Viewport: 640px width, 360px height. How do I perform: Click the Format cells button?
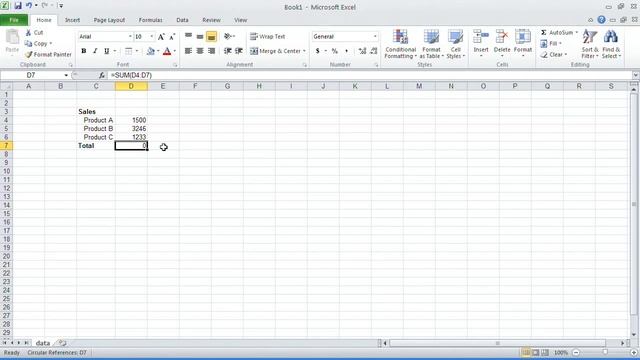[x=522, y=44]
